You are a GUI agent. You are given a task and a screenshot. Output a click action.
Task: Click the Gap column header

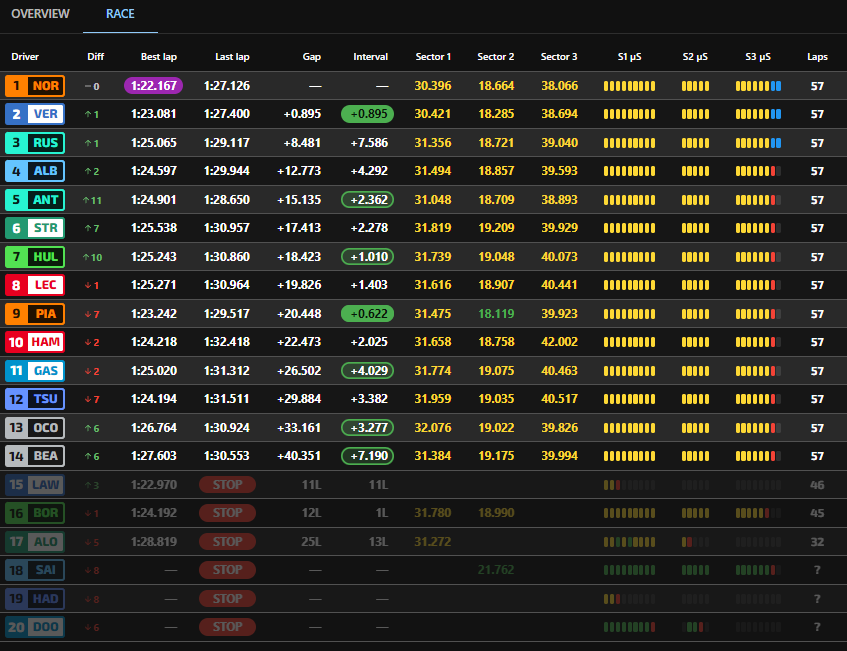(x=312, y=57)
